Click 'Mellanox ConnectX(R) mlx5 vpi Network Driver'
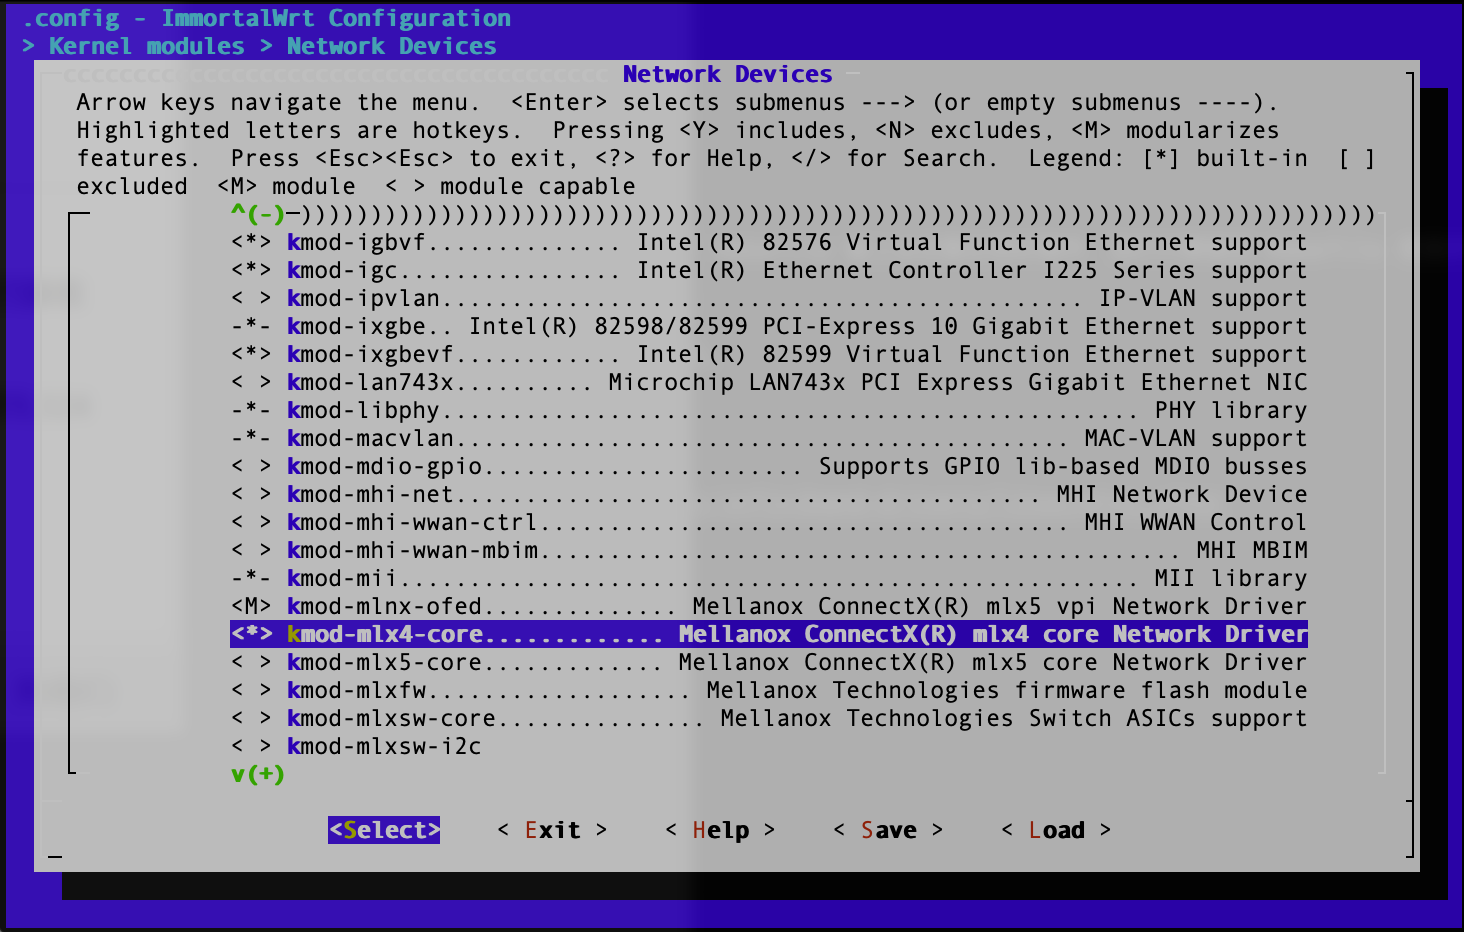The height and width of the screenshot is (932, 1464). (1000, 606)
